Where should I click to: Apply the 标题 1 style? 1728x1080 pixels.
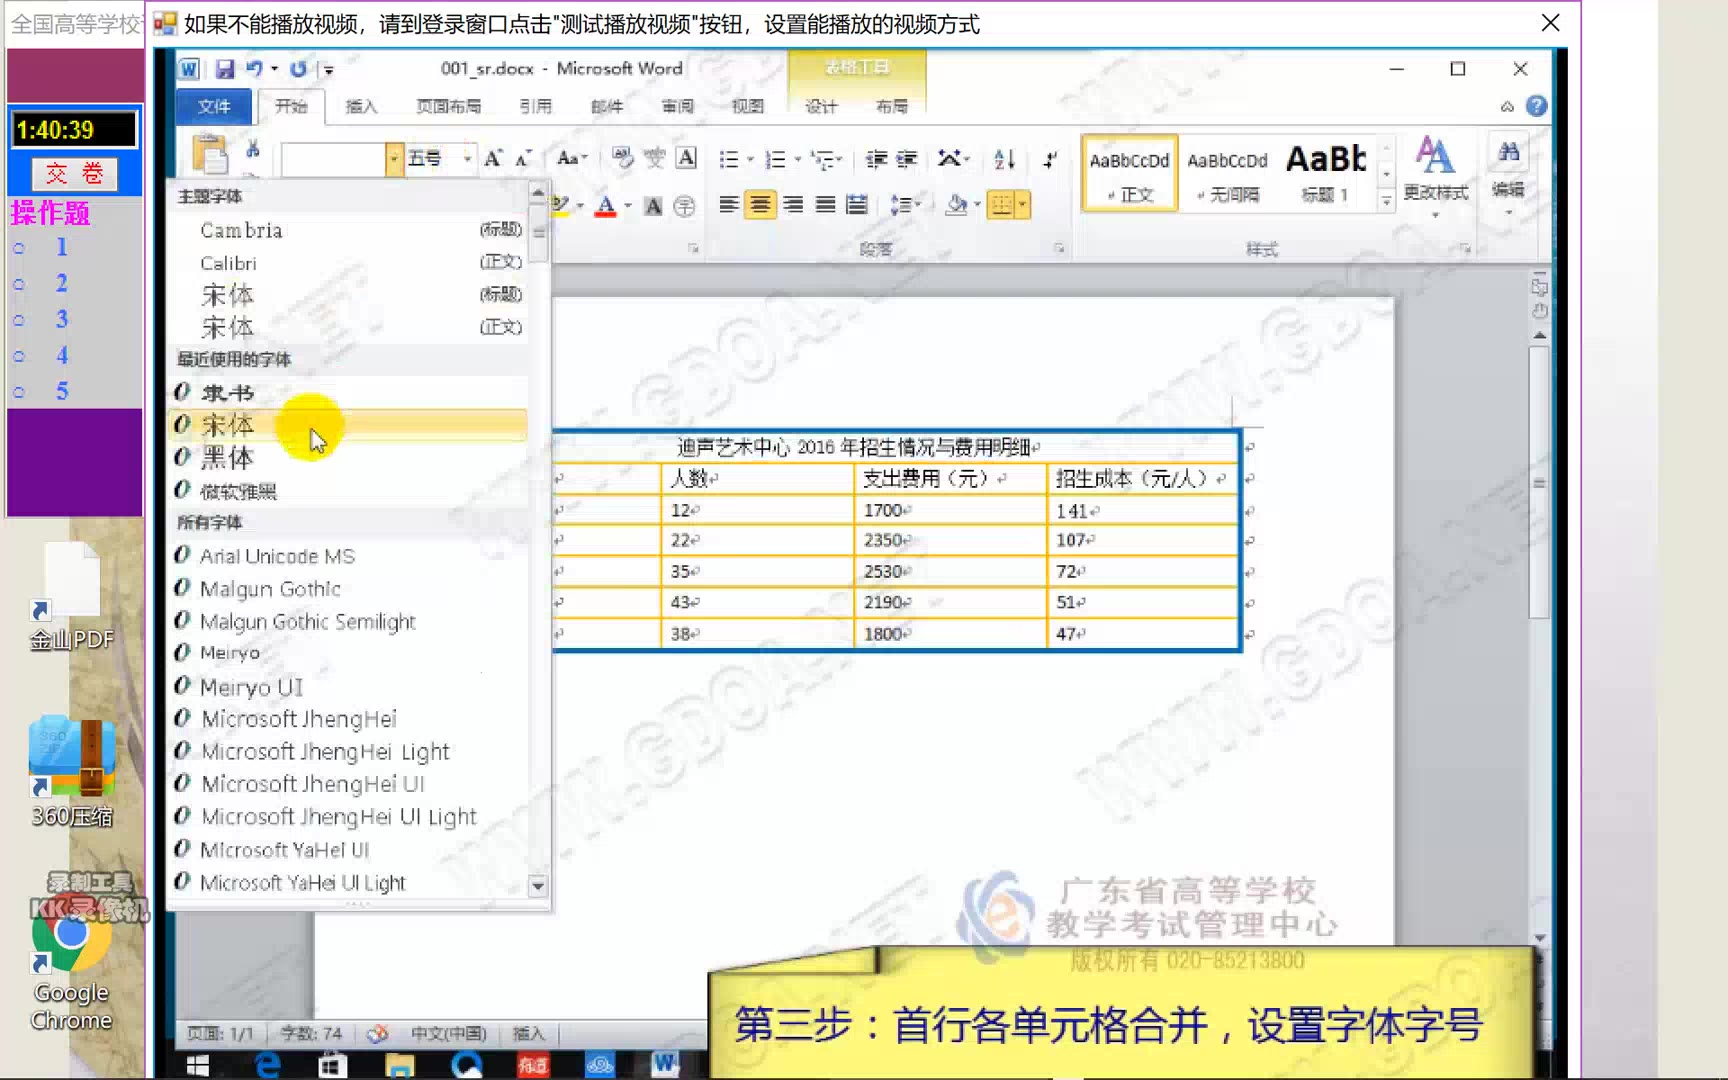point(1325,172)
